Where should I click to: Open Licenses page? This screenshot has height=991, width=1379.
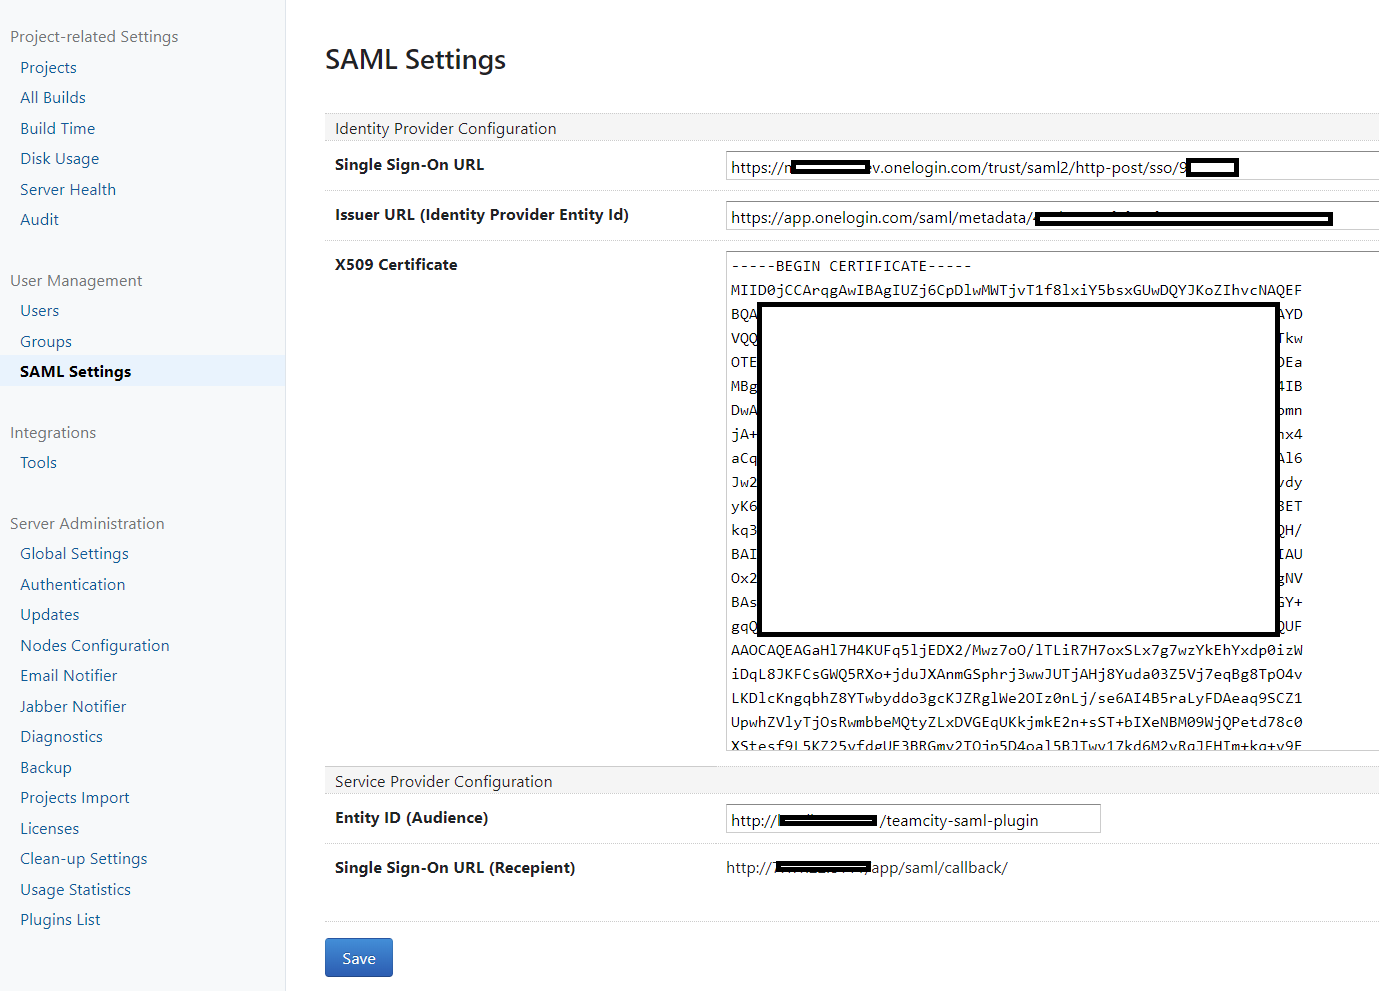(50, 829)
